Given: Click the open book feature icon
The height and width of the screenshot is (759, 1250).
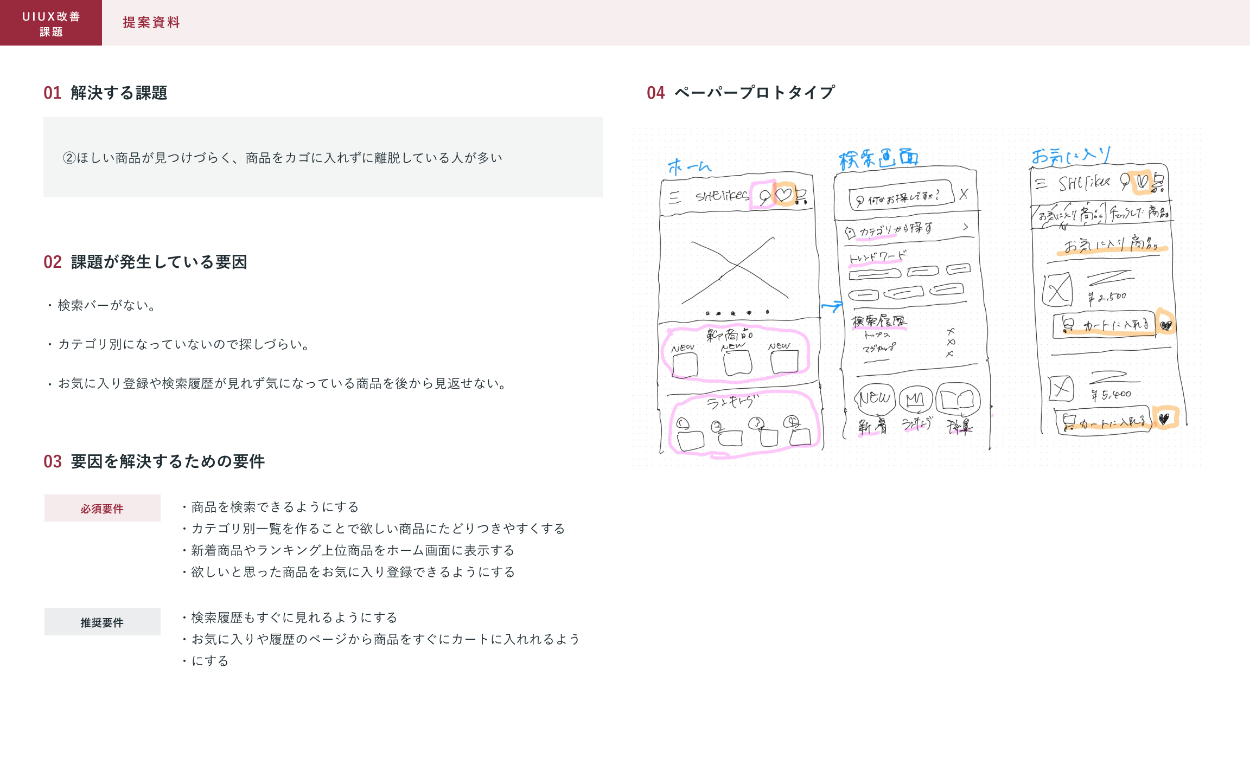Looking at the screenshot, I should coord(958,400).
